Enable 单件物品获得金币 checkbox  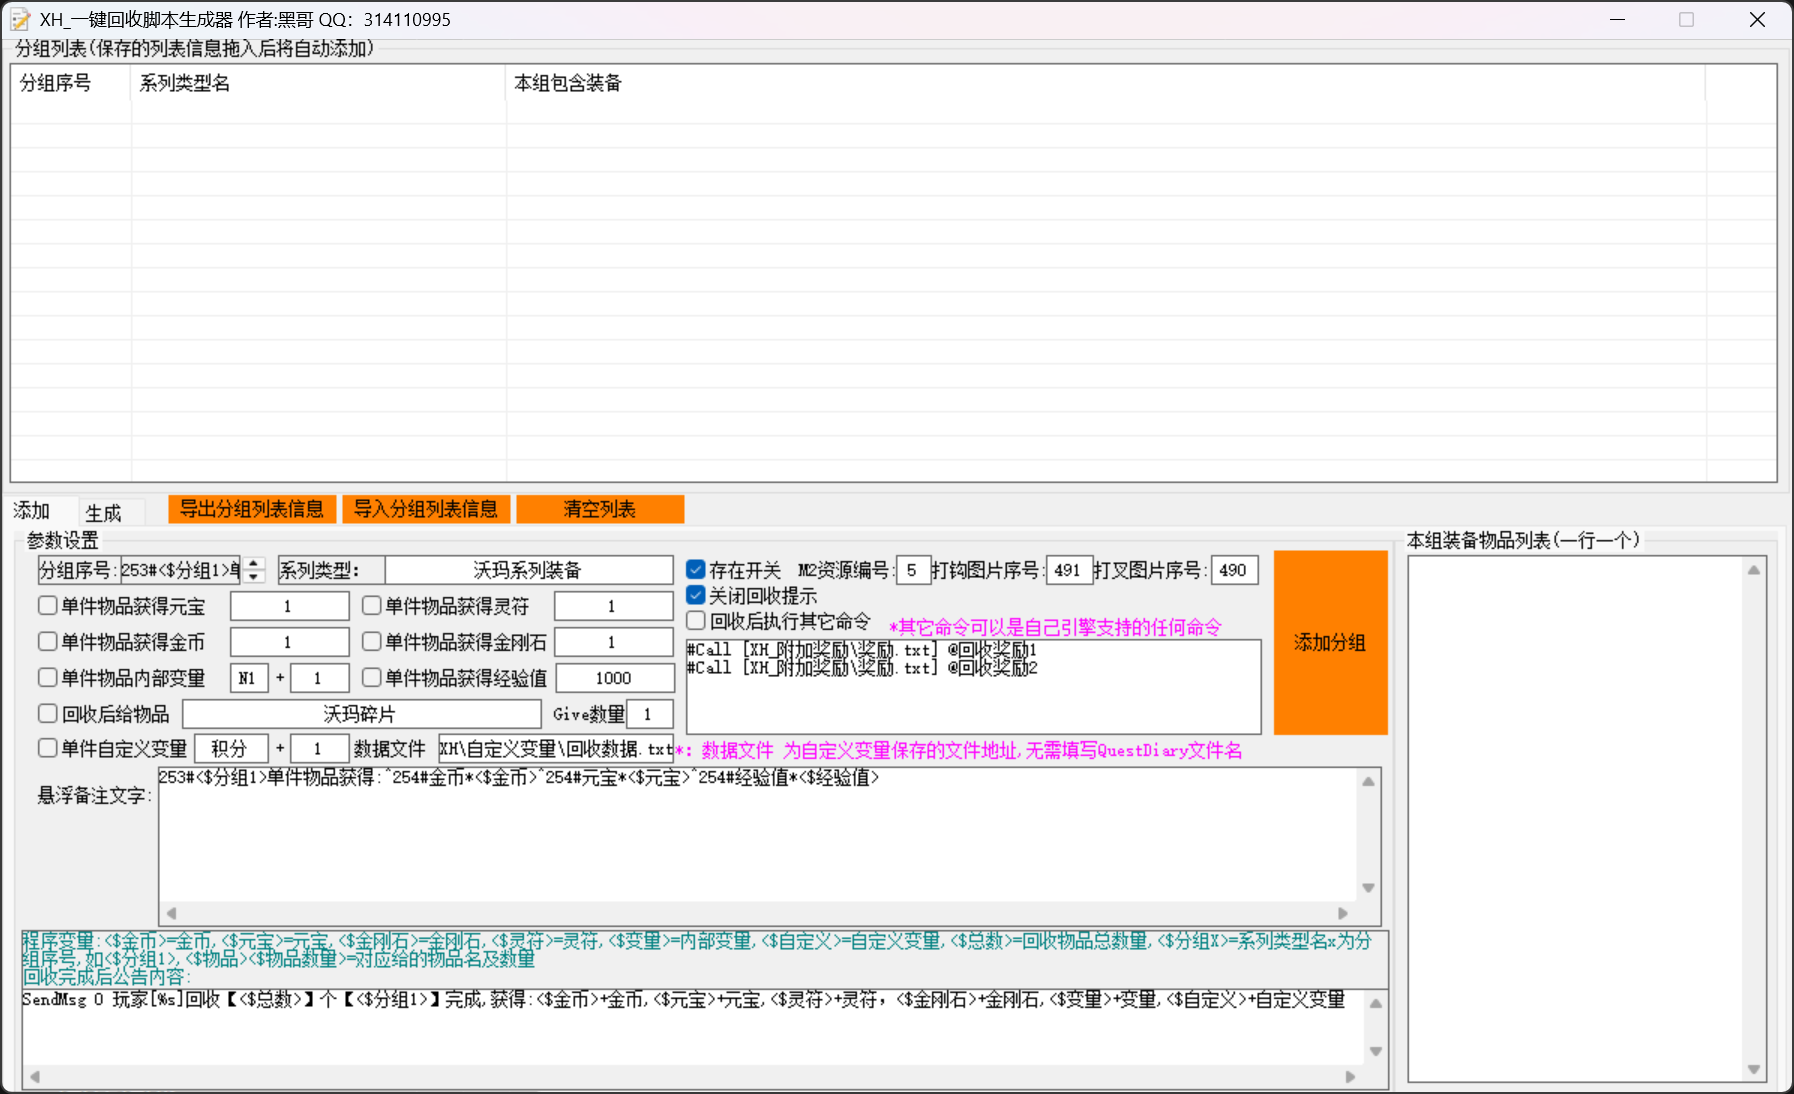[x=47, y=641]
